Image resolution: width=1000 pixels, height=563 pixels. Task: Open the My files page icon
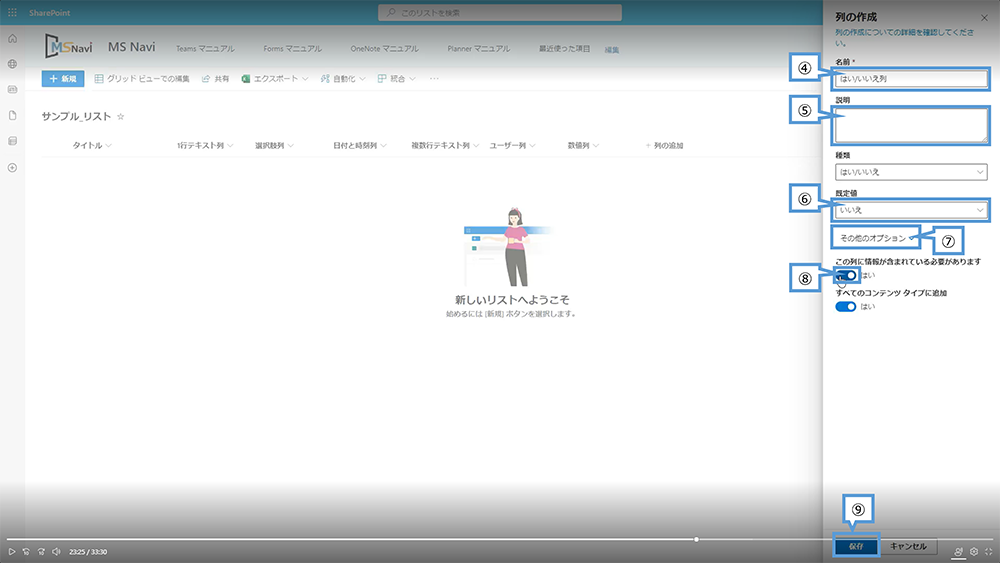[x=12, y=115]
